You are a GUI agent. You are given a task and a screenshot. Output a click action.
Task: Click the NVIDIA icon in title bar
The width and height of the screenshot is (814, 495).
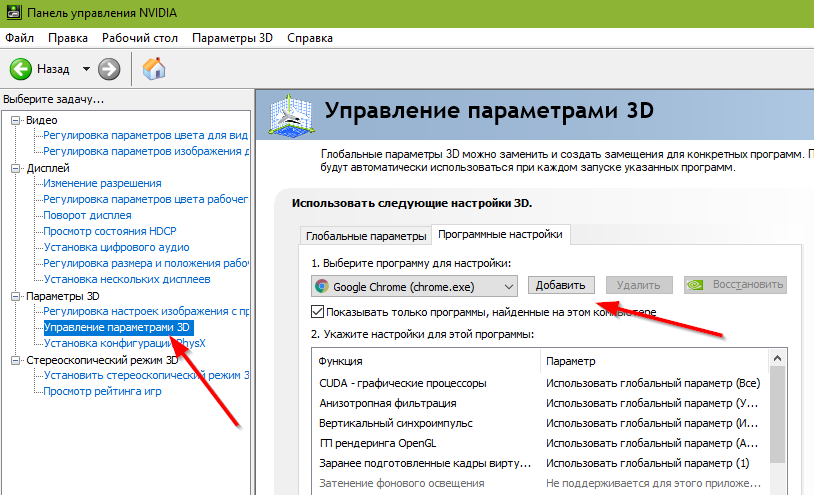click(x=13, y=12)
